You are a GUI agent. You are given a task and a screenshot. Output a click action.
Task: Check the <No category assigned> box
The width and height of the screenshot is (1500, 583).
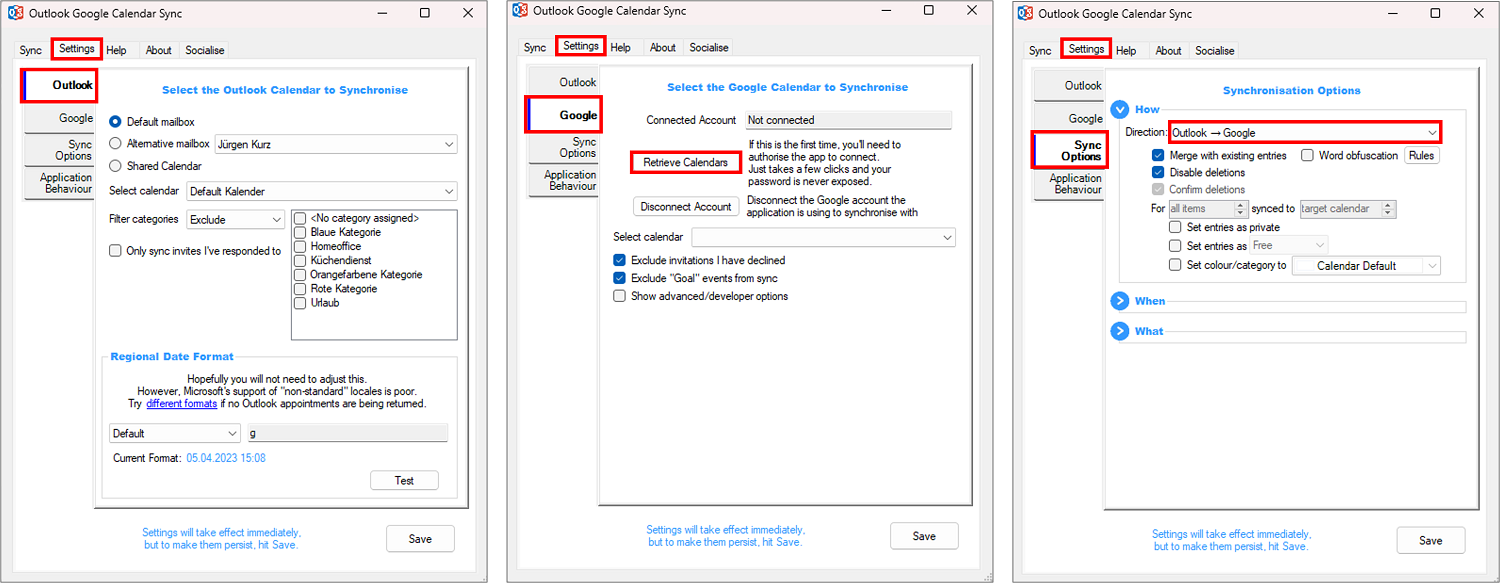[x=301, y=218]
